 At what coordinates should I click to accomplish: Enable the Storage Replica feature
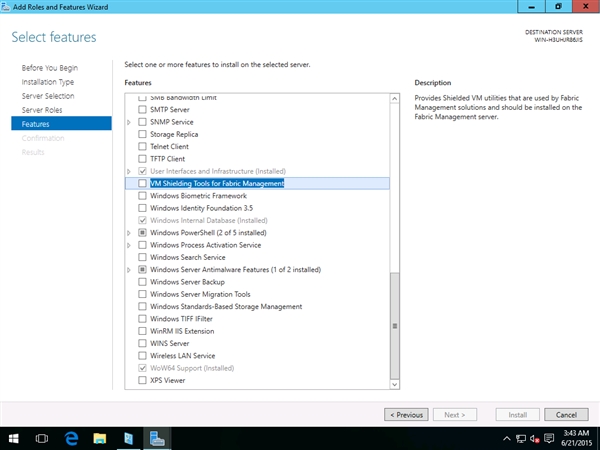(142, 134)
